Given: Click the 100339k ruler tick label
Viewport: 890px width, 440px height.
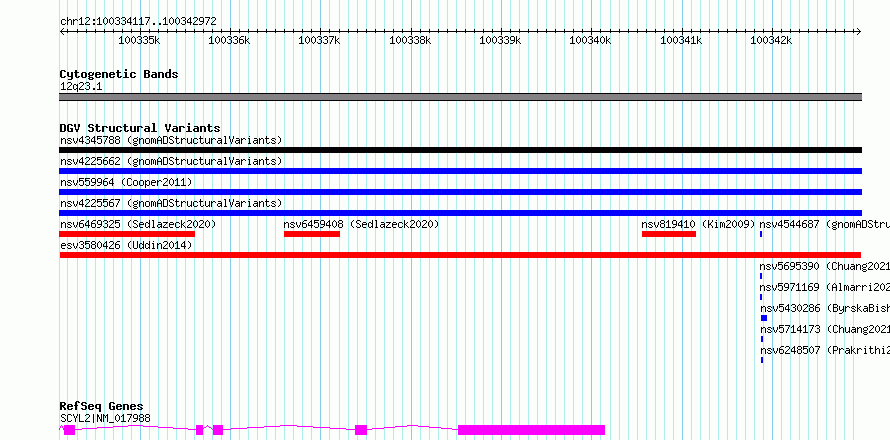Looking at the screenshot, I should point(500,40).
